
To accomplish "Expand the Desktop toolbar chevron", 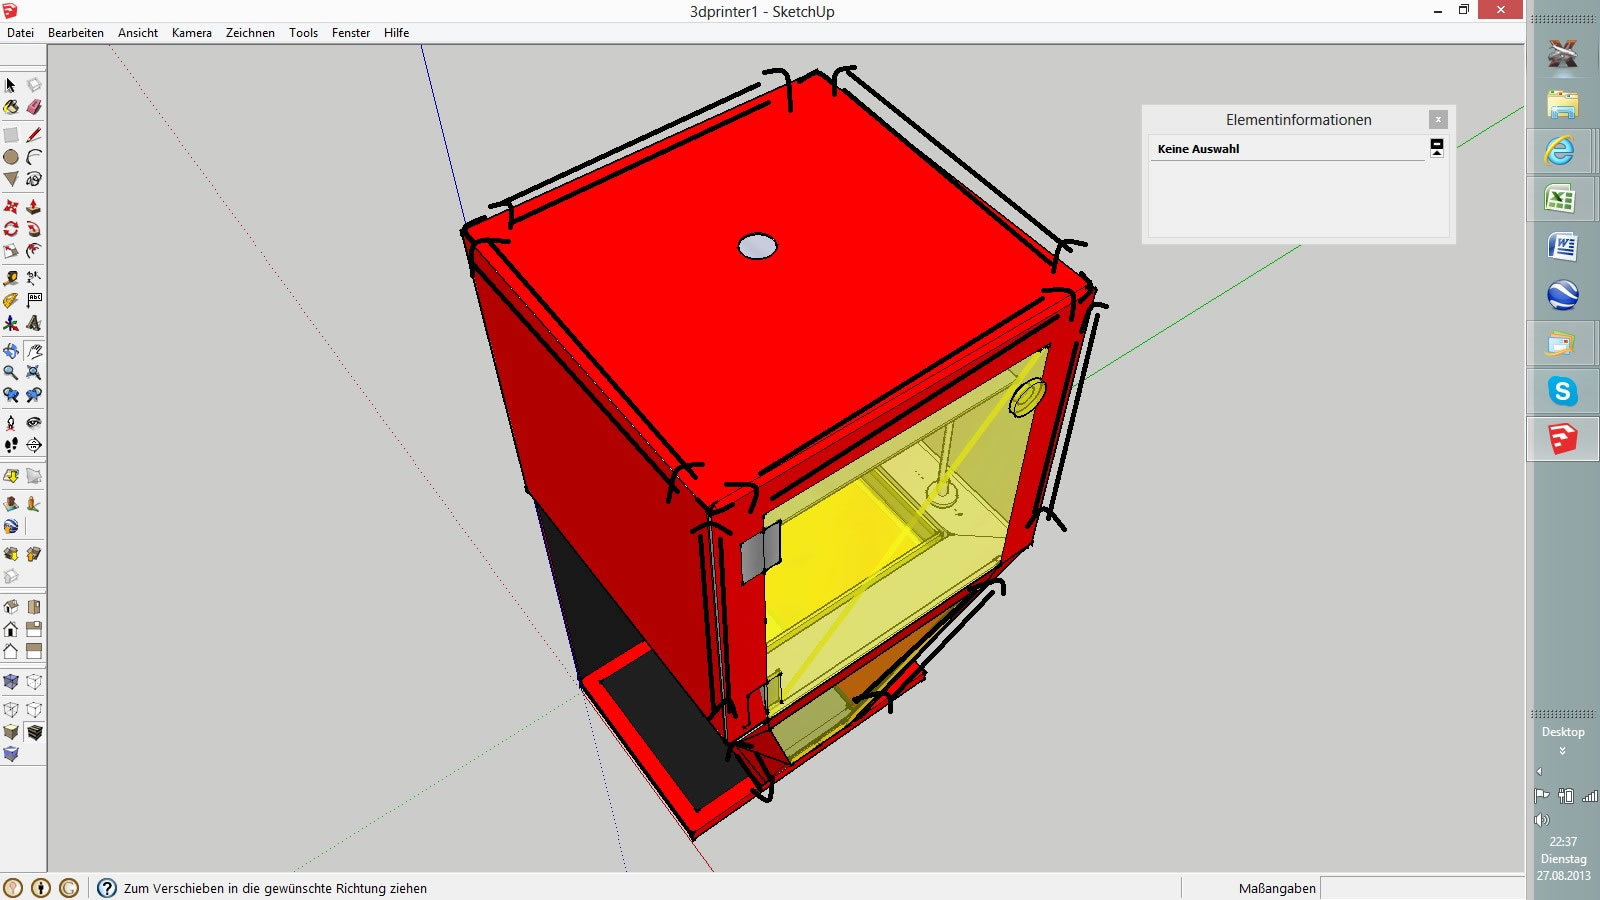I will [x=1562, y=751].
